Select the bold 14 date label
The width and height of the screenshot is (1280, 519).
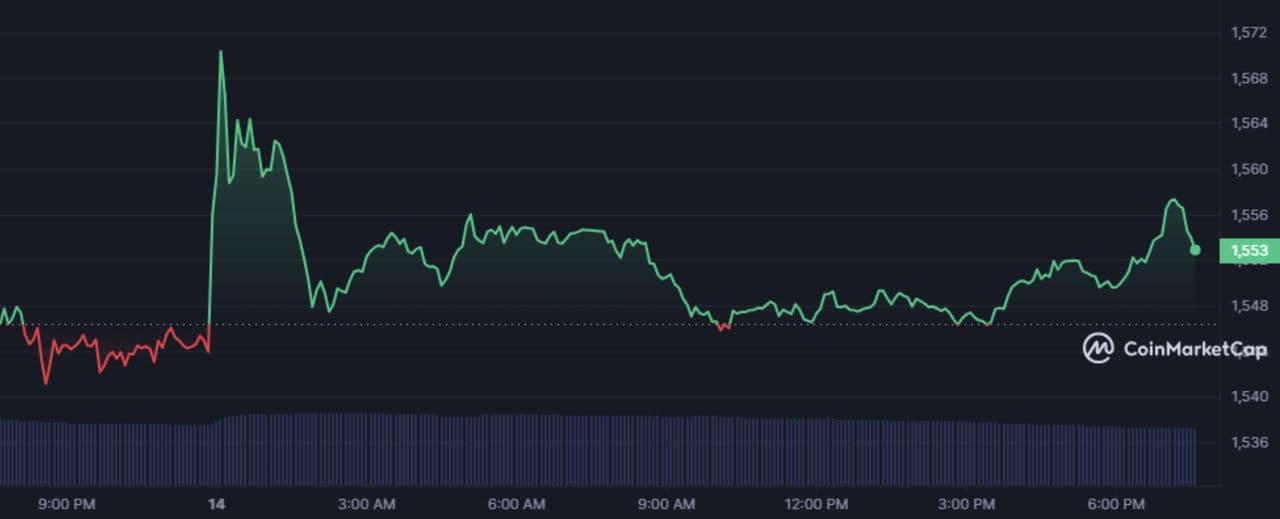216,503
